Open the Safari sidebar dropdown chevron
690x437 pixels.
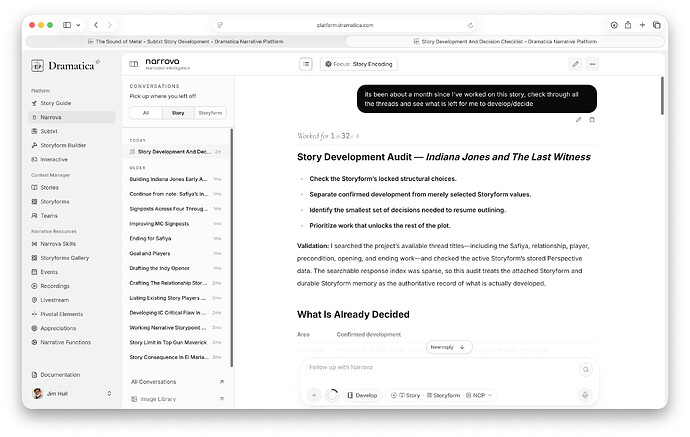78,25
